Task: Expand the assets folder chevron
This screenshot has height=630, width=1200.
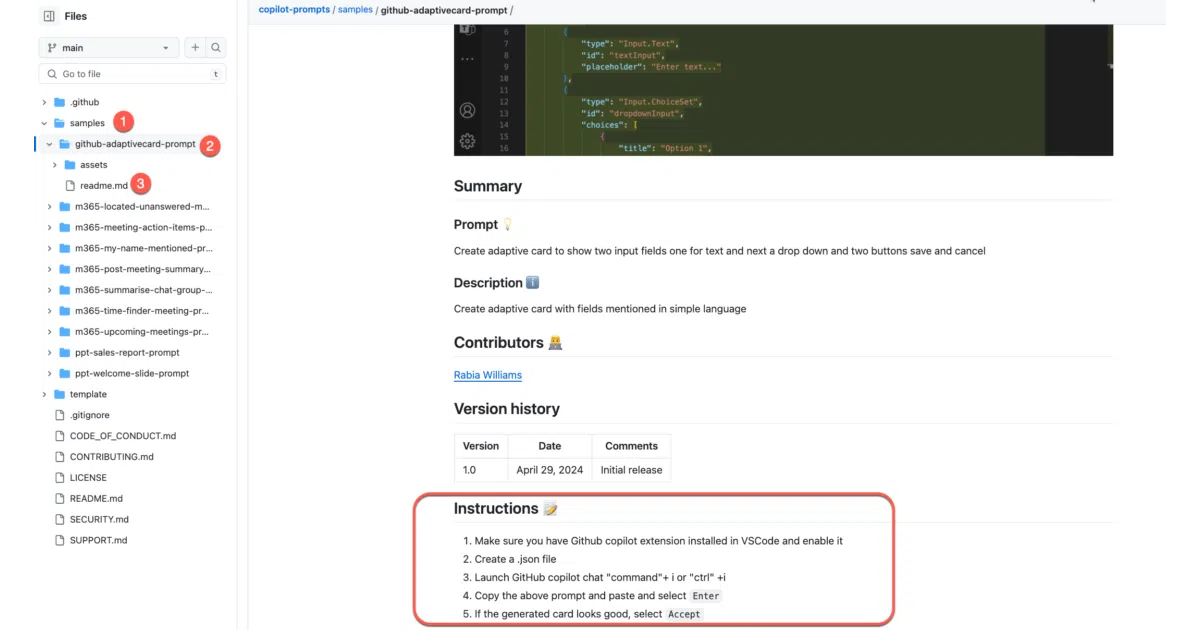Action: point(55,165)
